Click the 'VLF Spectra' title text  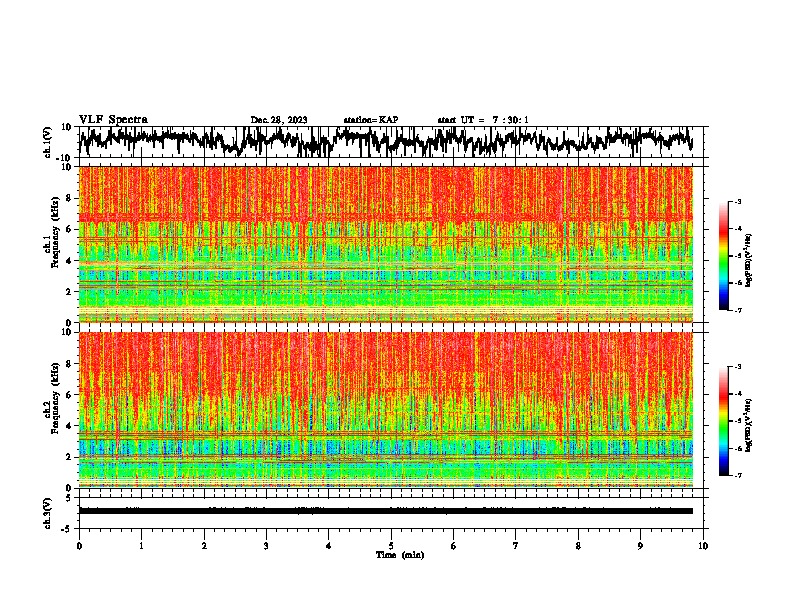tap(113, 119)
